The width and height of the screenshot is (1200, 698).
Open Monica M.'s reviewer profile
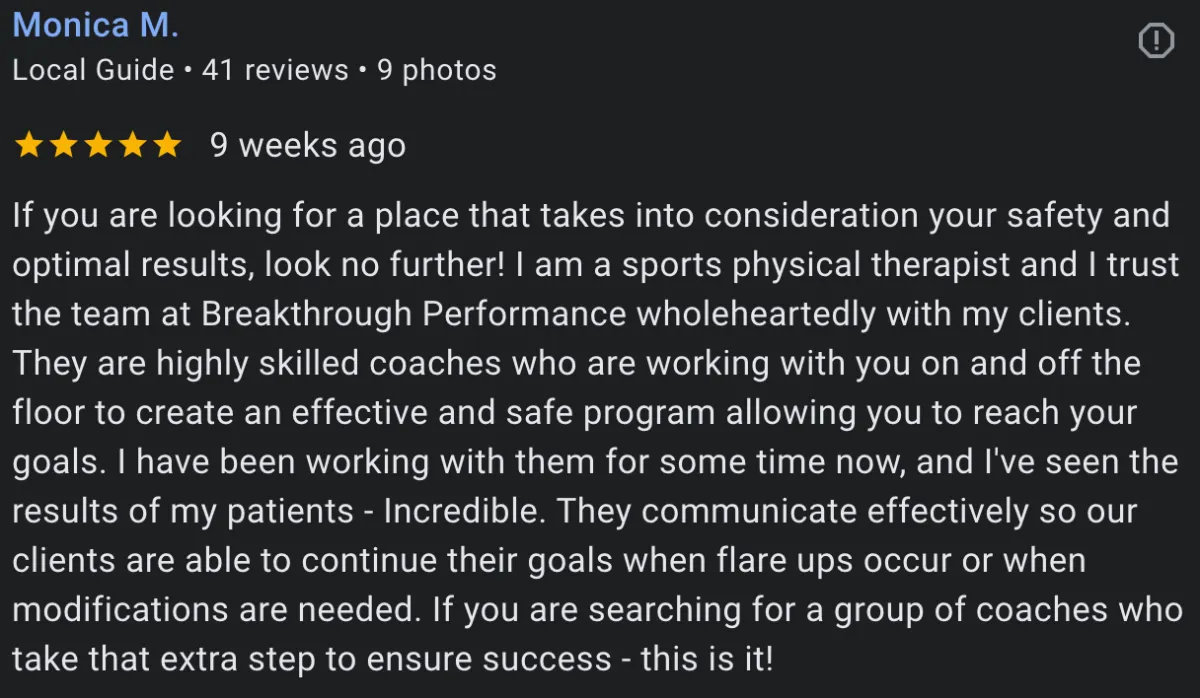coord(95,25)
